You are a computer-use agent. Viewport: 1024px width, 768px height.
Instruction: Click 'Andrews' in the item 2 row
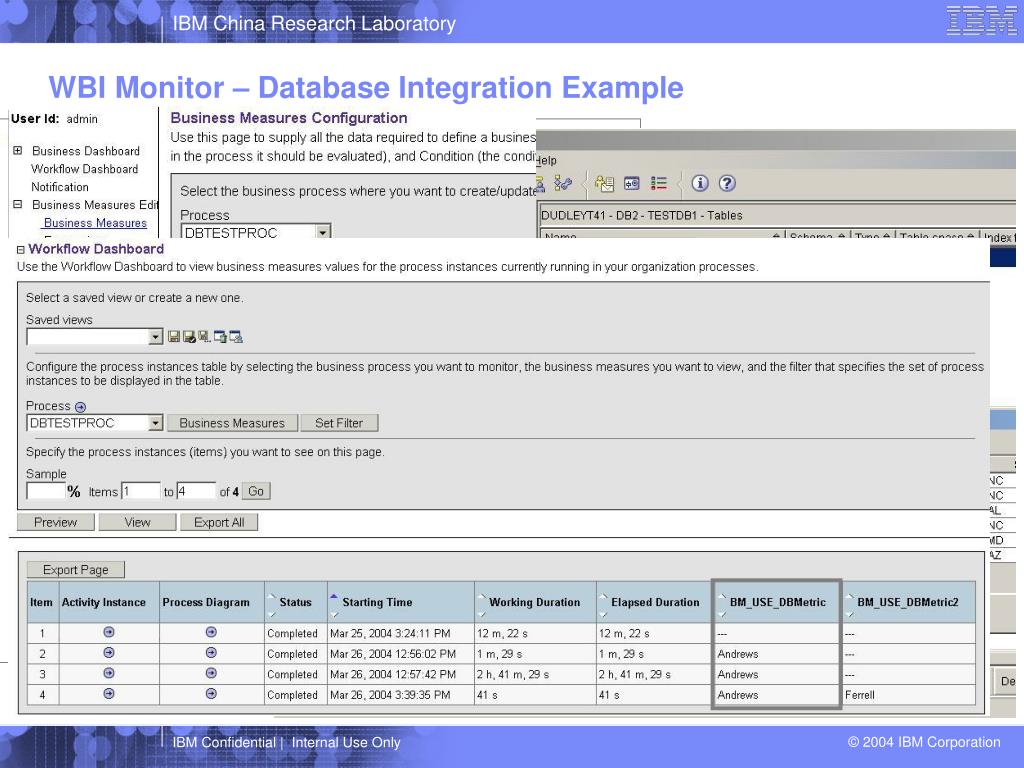pos(738,654)
